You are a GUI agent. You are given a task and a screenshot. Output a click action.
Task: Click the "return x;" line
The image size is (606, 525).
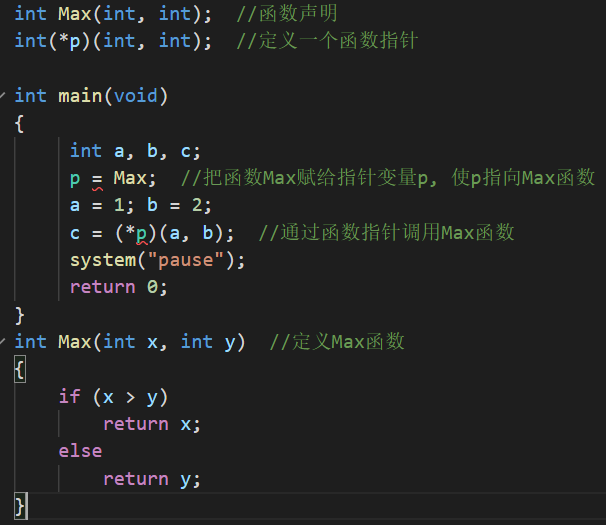[152, 424]
